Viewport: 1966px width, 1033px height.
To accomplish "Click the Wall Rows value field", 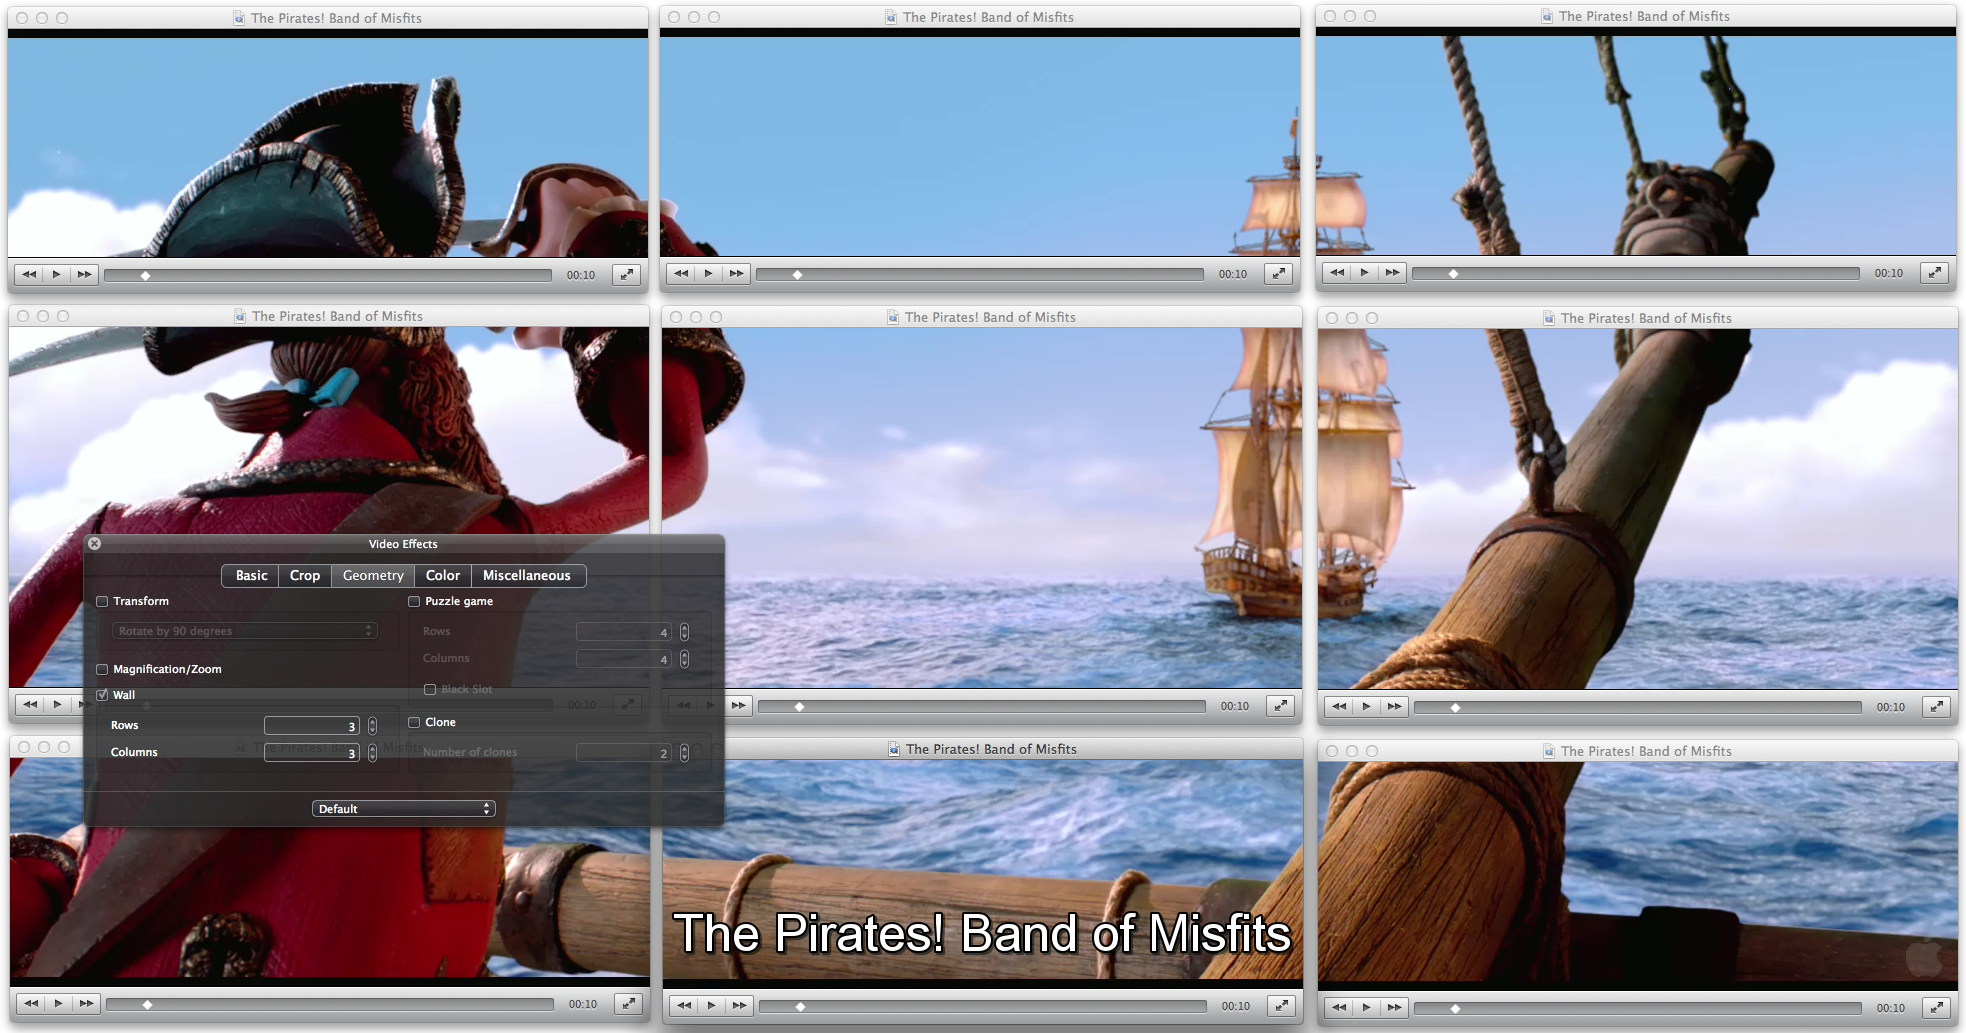I will coord(311,726).
